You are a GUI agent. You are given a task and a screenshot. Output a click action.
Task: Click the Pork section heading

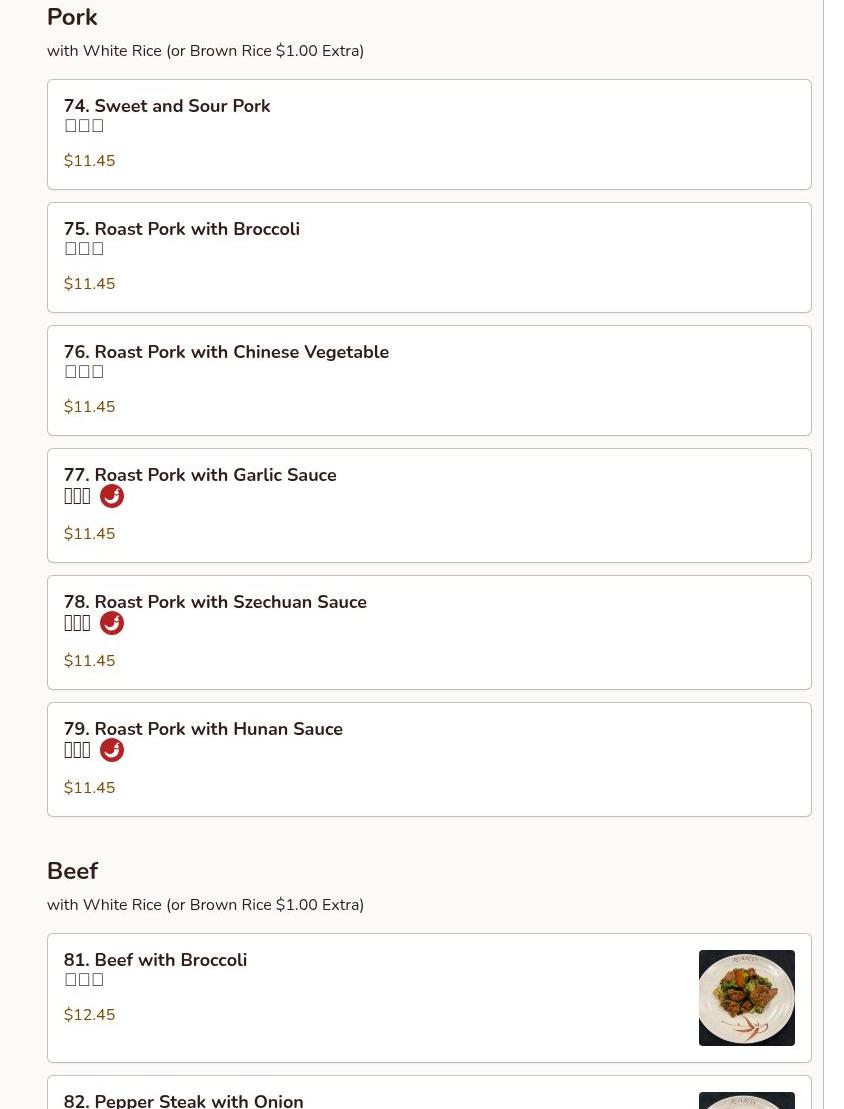[72, 17]
